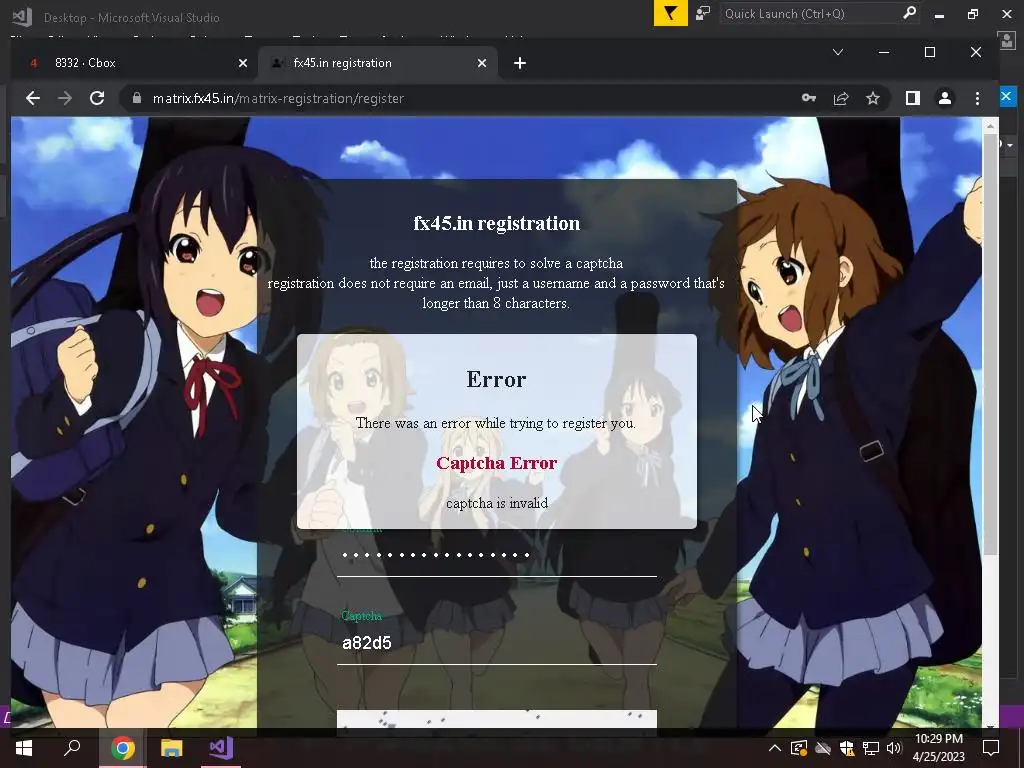Open the Chrome profile menu
The image size is (1024, 768).
tap(944, 99)
